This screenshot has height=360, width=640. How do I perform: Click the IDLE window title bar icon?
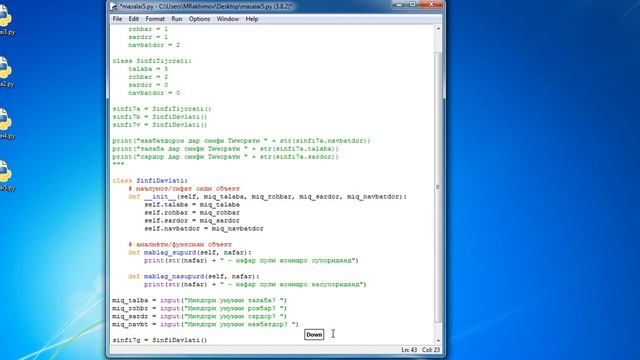(x=114, y=7)
